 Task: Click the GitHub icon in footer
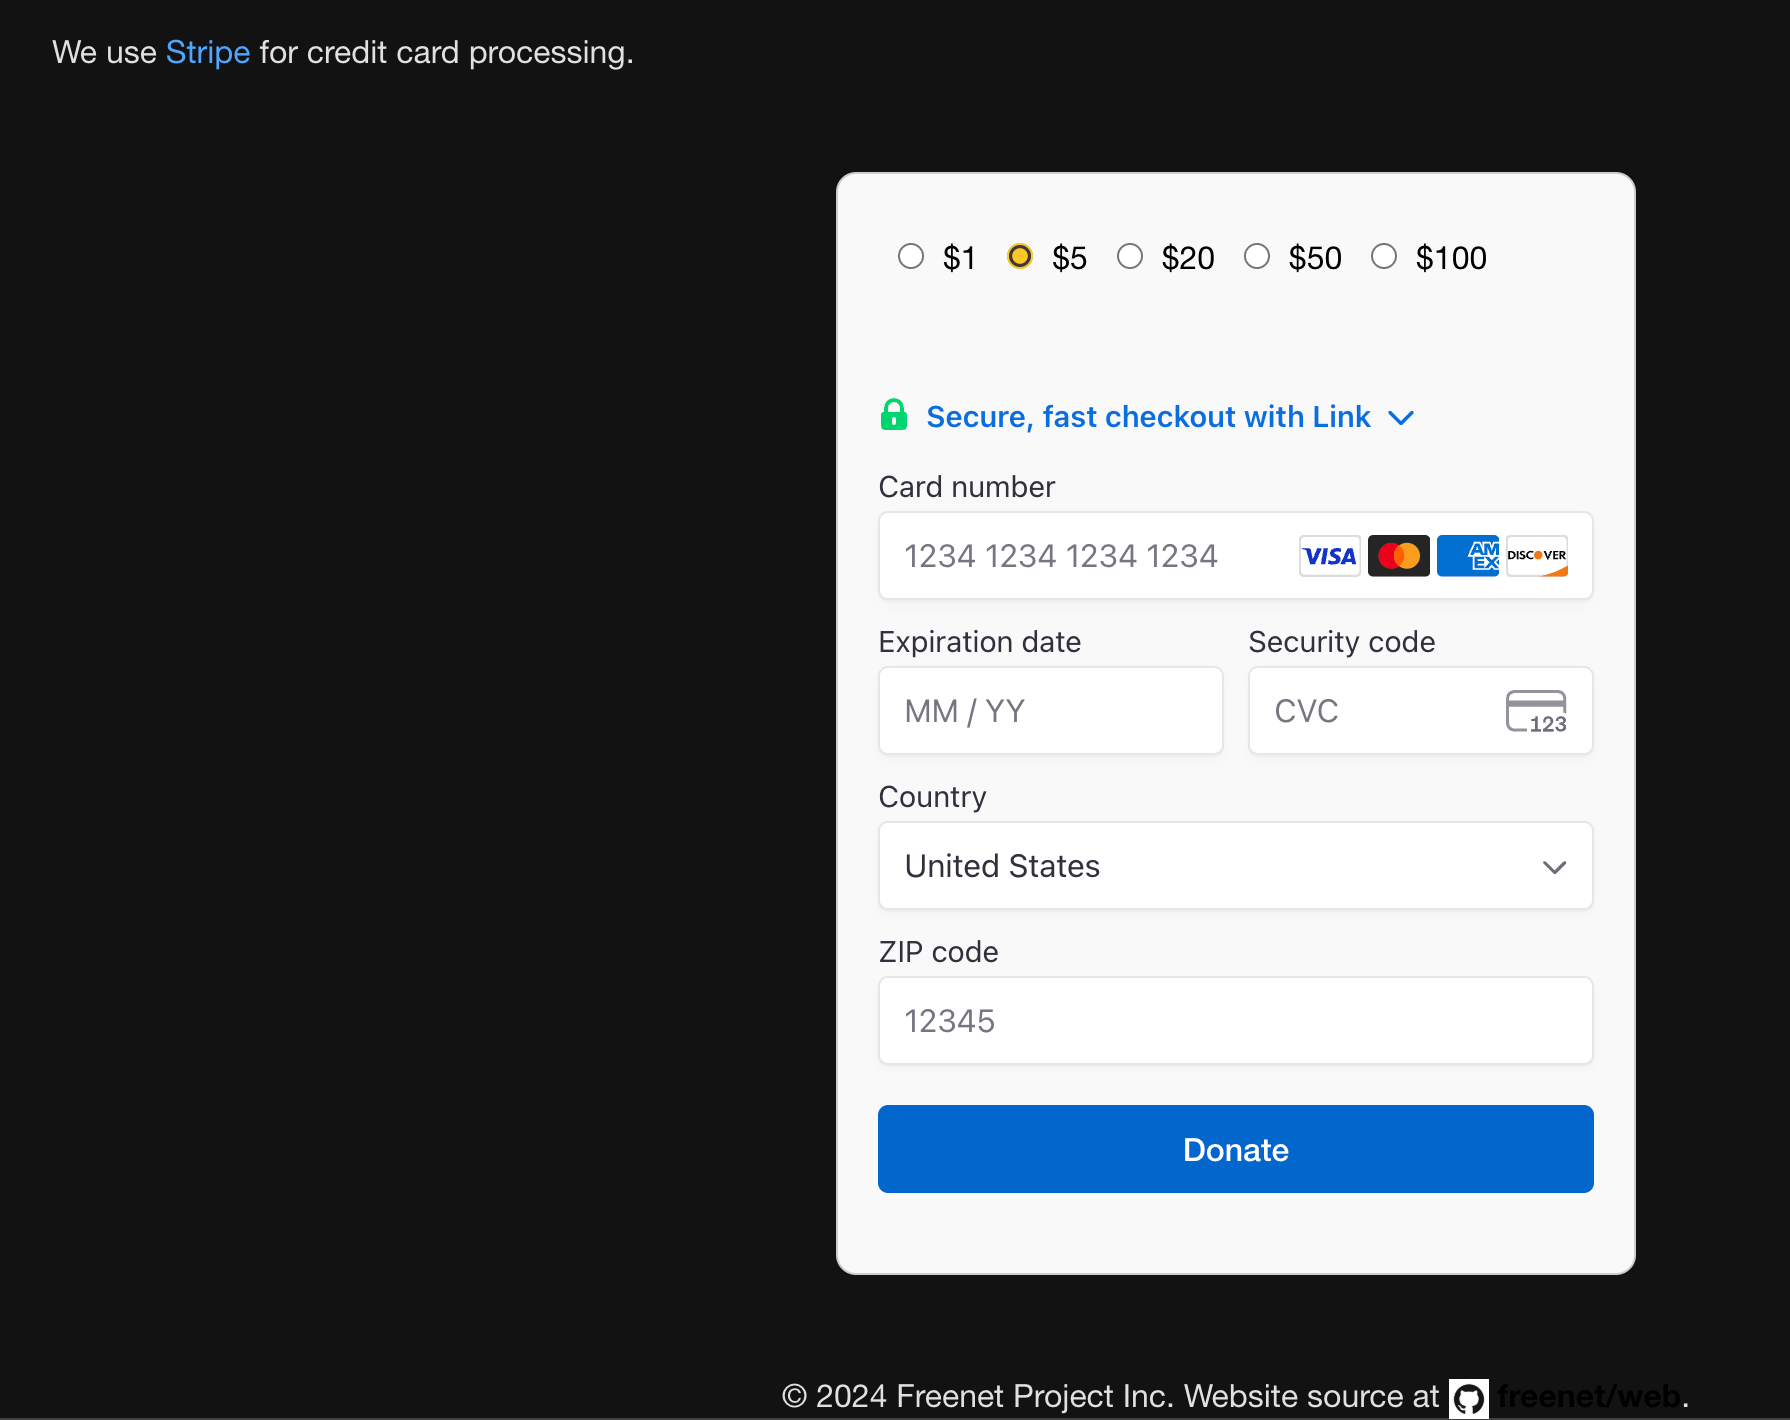1469,1398
